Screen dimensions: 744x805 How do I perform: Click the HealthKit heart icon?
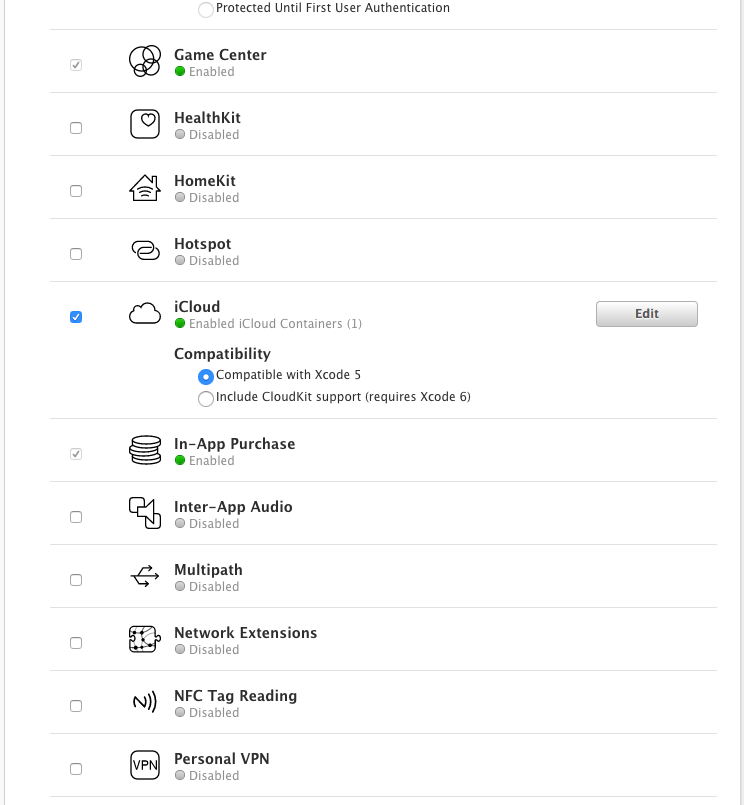tap(145, 124)
